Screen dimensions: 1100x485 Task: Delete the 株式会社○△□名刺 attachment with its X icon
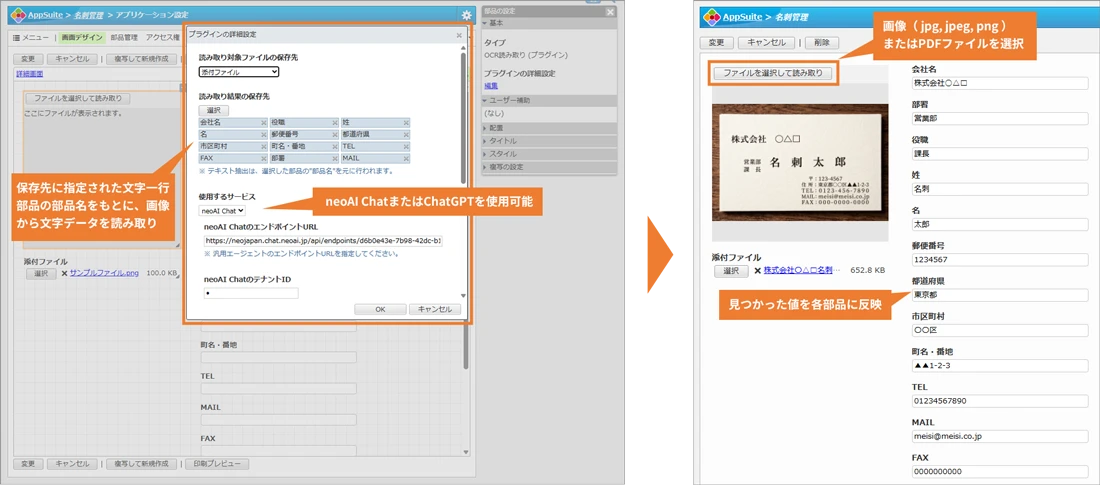tap(758, 270)
